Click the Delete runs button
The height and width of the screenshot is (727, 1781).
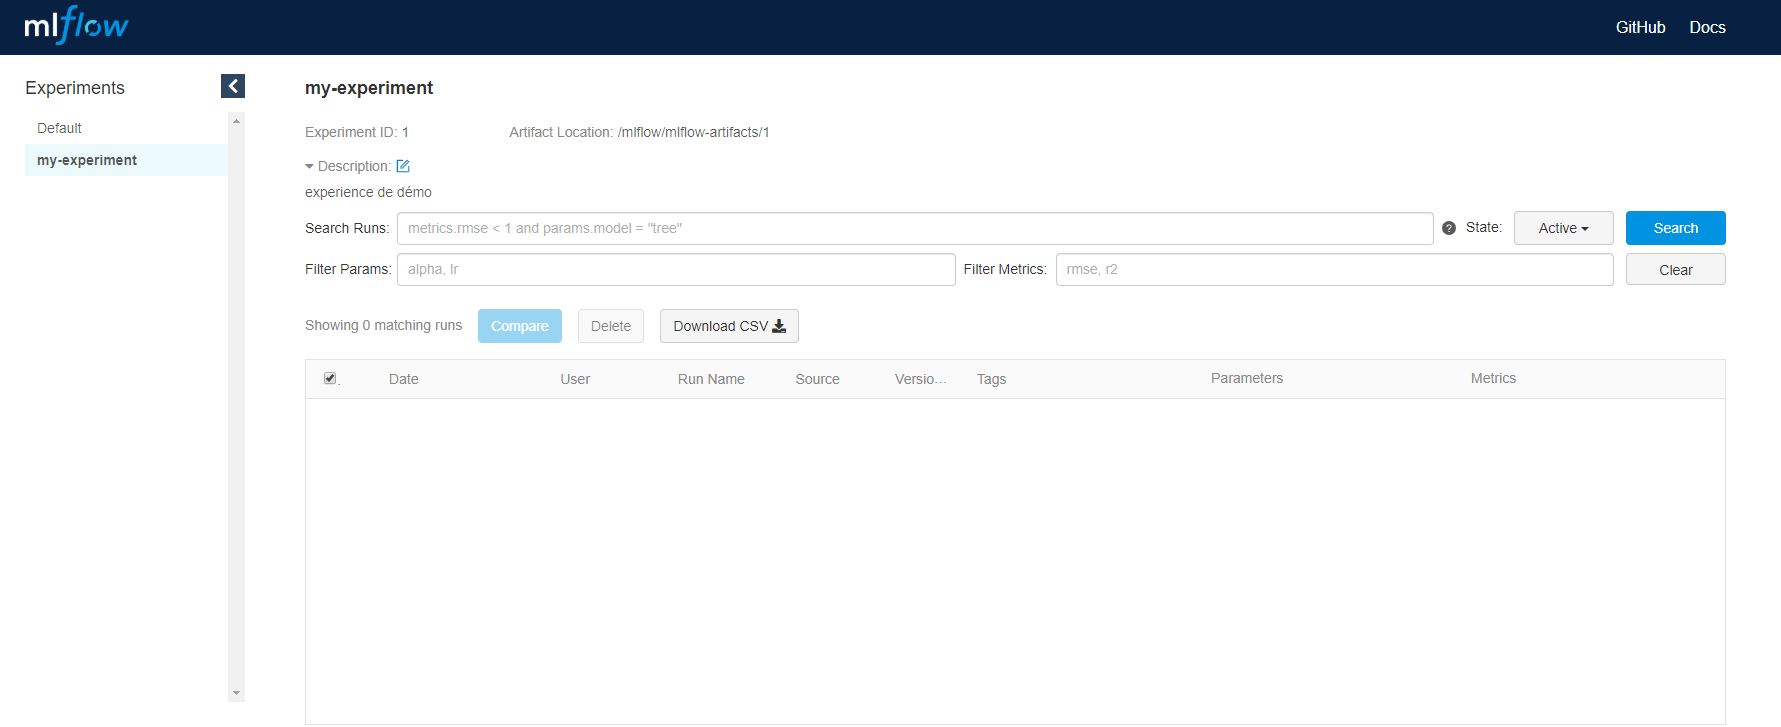610,326
